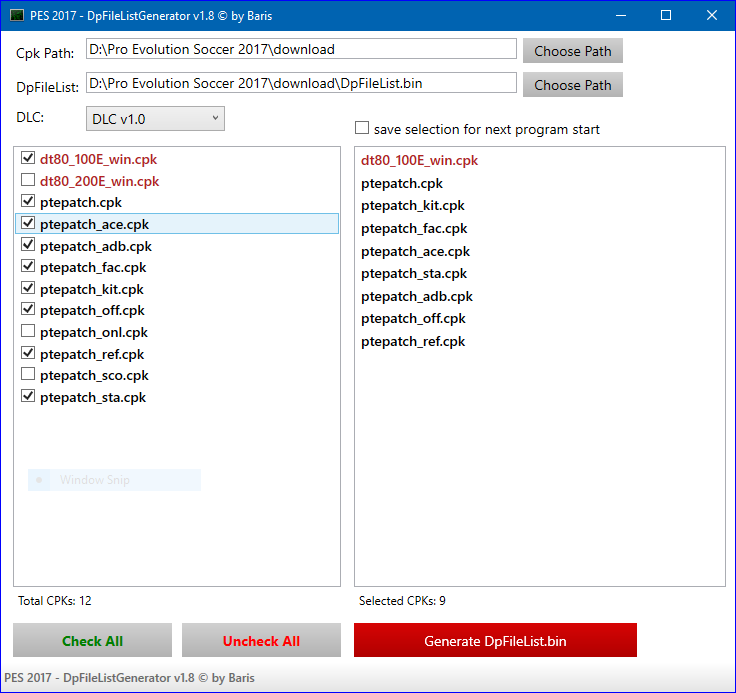Choose Path for DpFileList

click(x=573, y=85)
